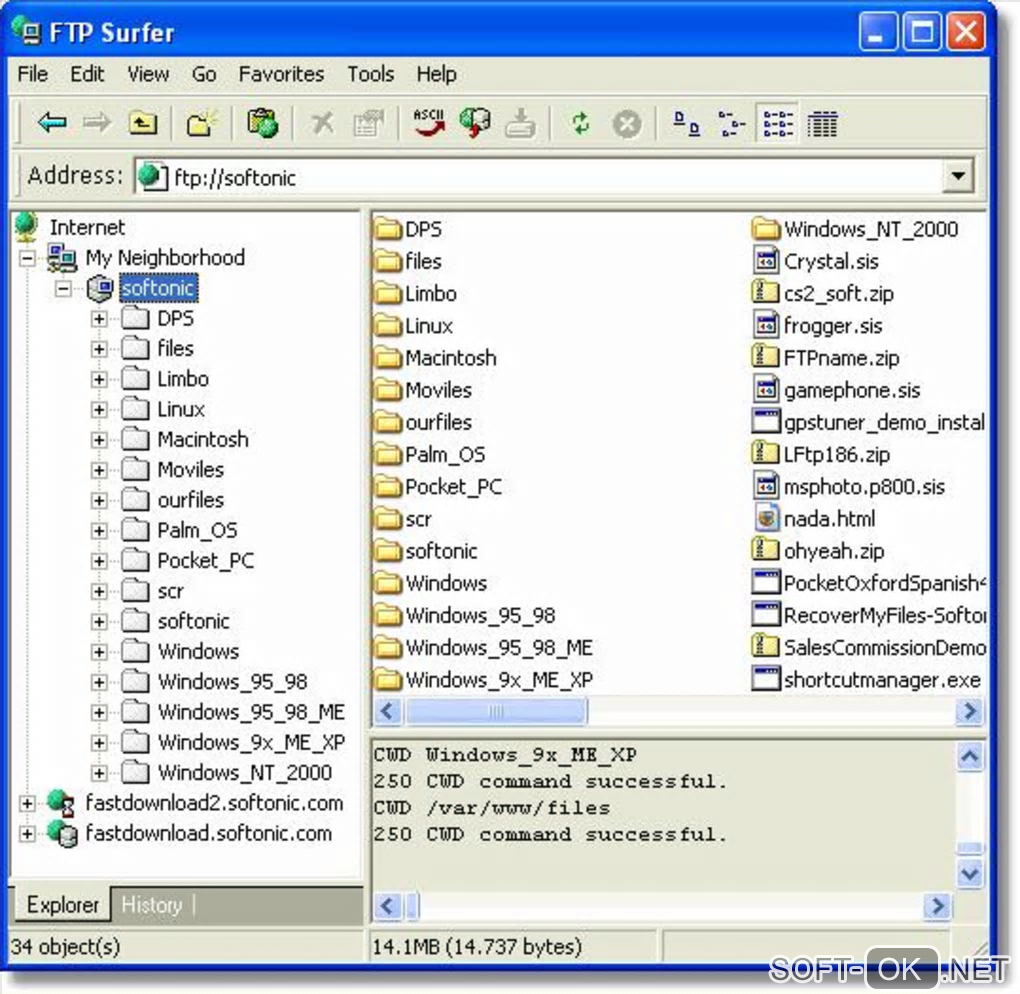Click the log pane scroll down arrow
1020x994 pixels.
coord(969,872)
